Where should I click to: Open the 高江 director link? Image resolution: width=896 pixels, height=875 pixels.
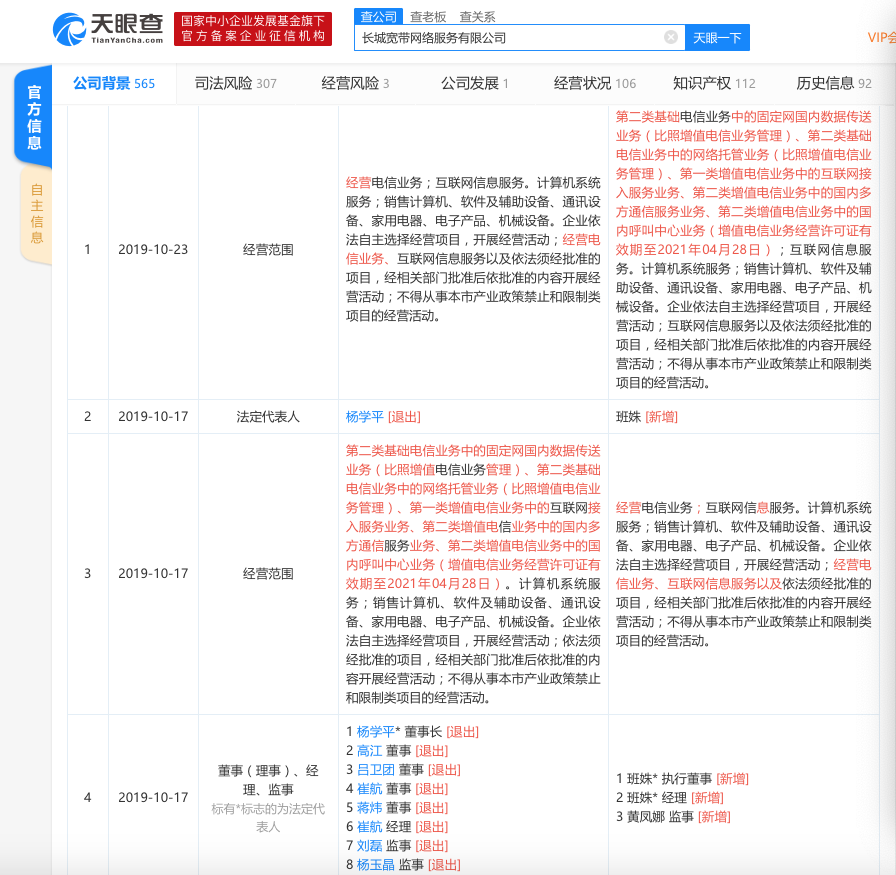[x=369, y=750]
